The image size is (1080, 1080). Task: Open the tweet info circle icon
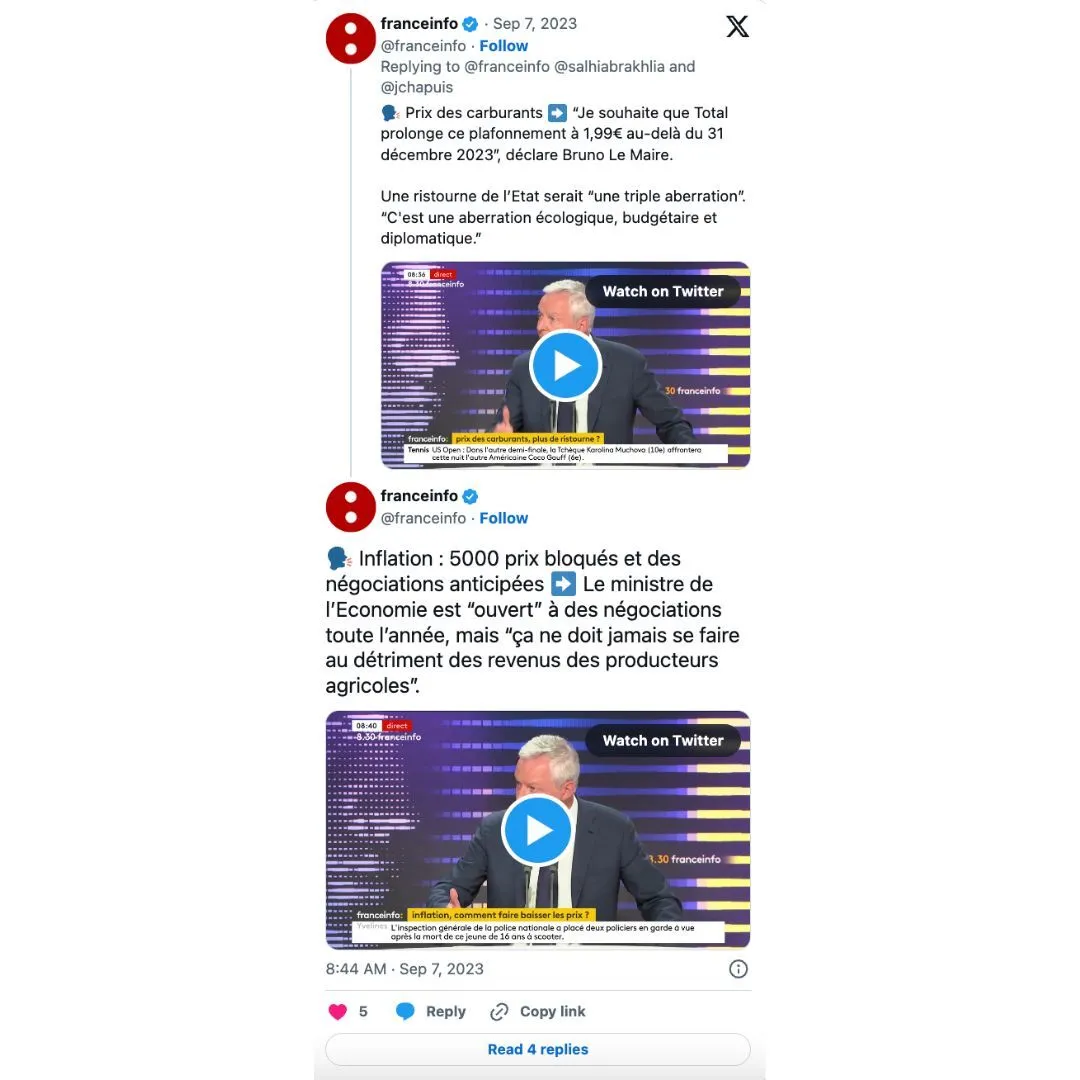738,969
